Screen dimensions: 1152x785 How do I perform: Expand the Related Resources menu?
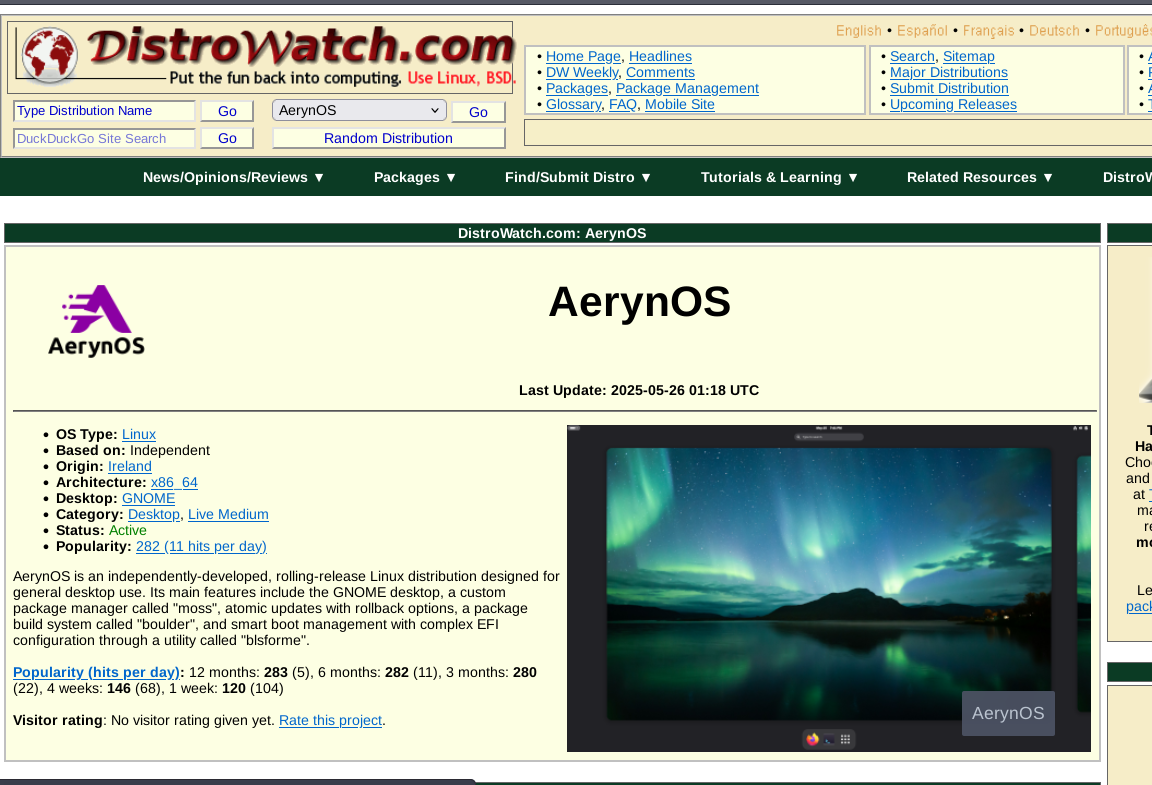[x=980, y=177]
